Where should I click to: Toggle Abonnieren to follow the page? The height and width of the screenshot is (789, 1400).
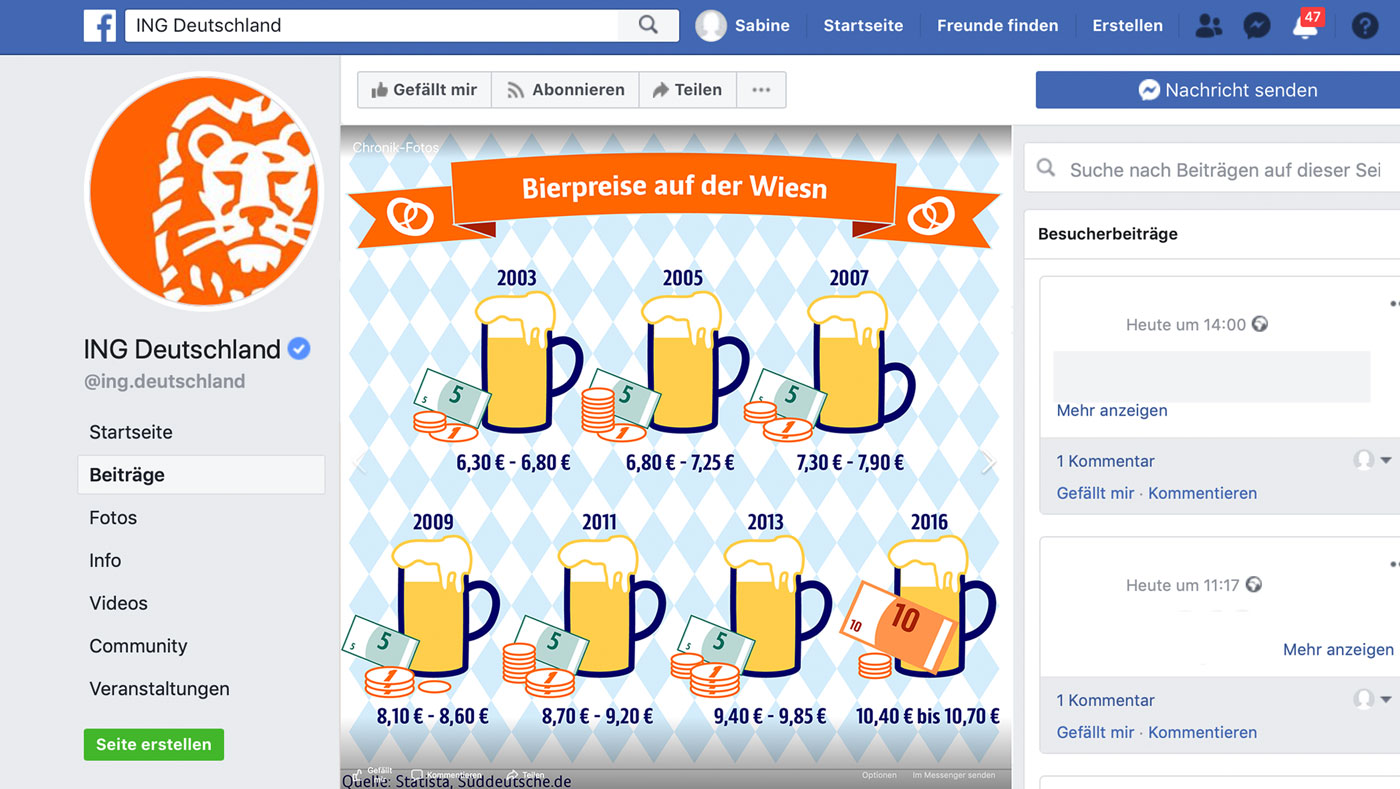tap(565, 90)
